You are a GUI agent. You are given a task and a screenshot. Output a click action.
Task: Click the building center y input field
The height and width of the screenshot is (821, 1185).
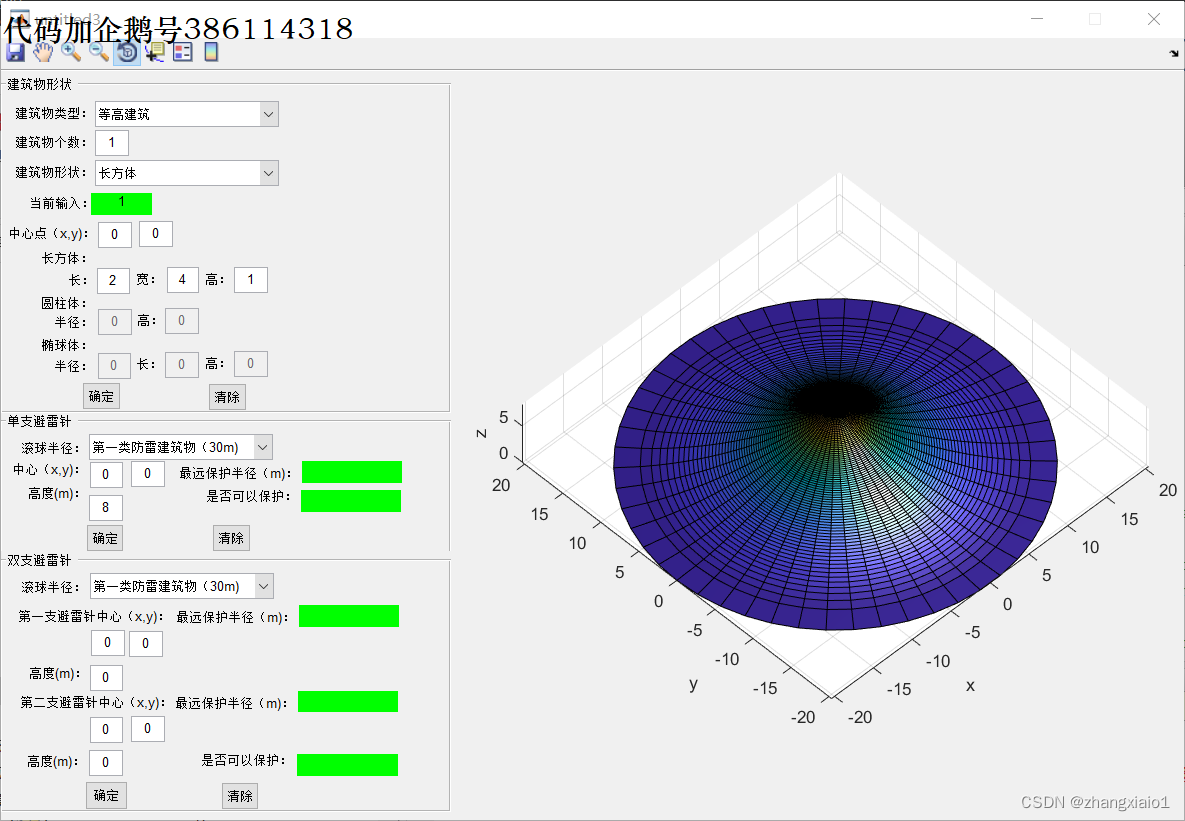pyautogui.click(x=156, y=234)
